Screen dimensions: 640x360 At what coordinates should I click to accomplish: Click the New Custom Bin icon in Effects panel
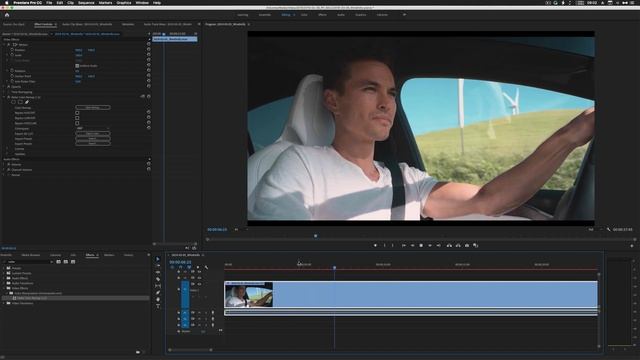[138, 351]
